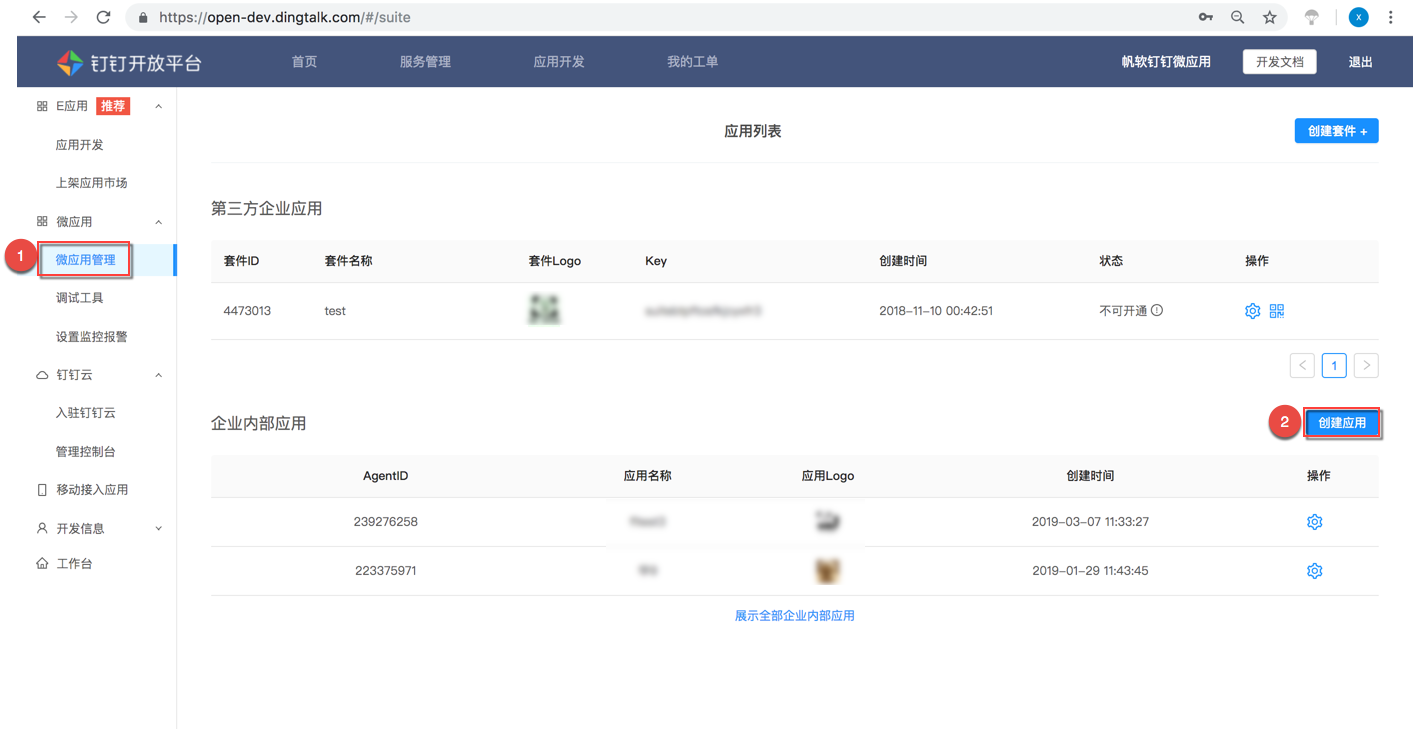Image resolution: width=1413 pixels, height=729 pixels.
Task: Click suite ID 4473013
Action: tap(247, 311)
